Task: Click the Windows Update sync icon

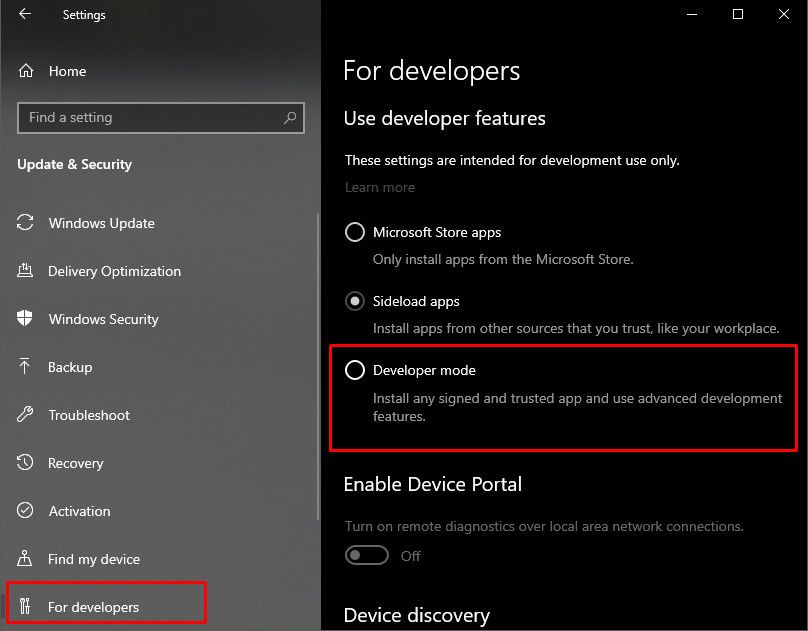Action: [26, 223]
